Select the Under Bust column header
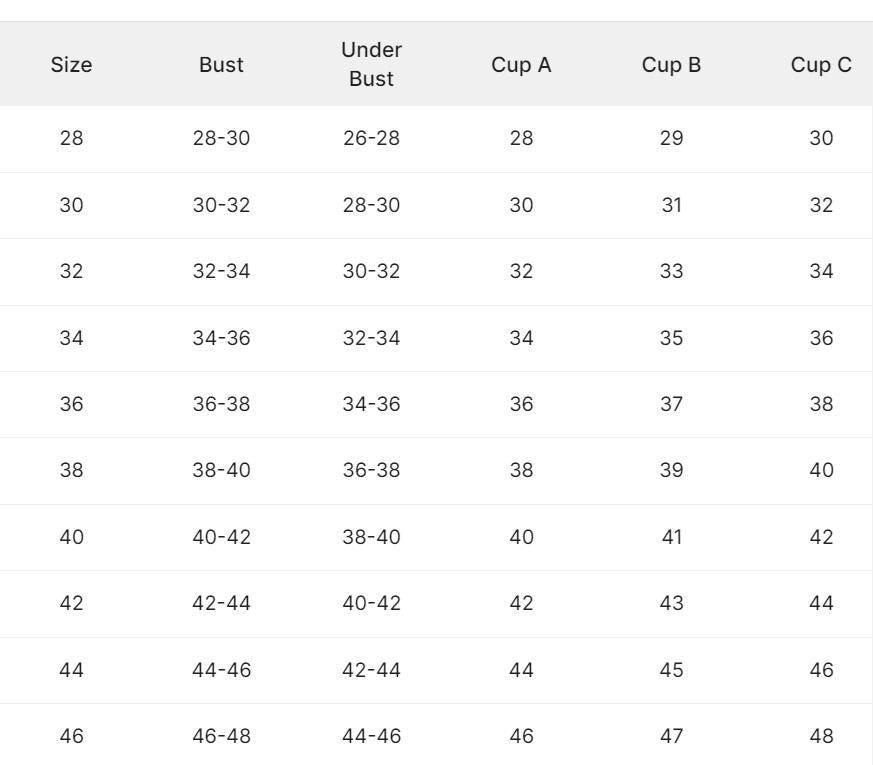The height and width of the screenshot is (765, 873). [371, 64]
